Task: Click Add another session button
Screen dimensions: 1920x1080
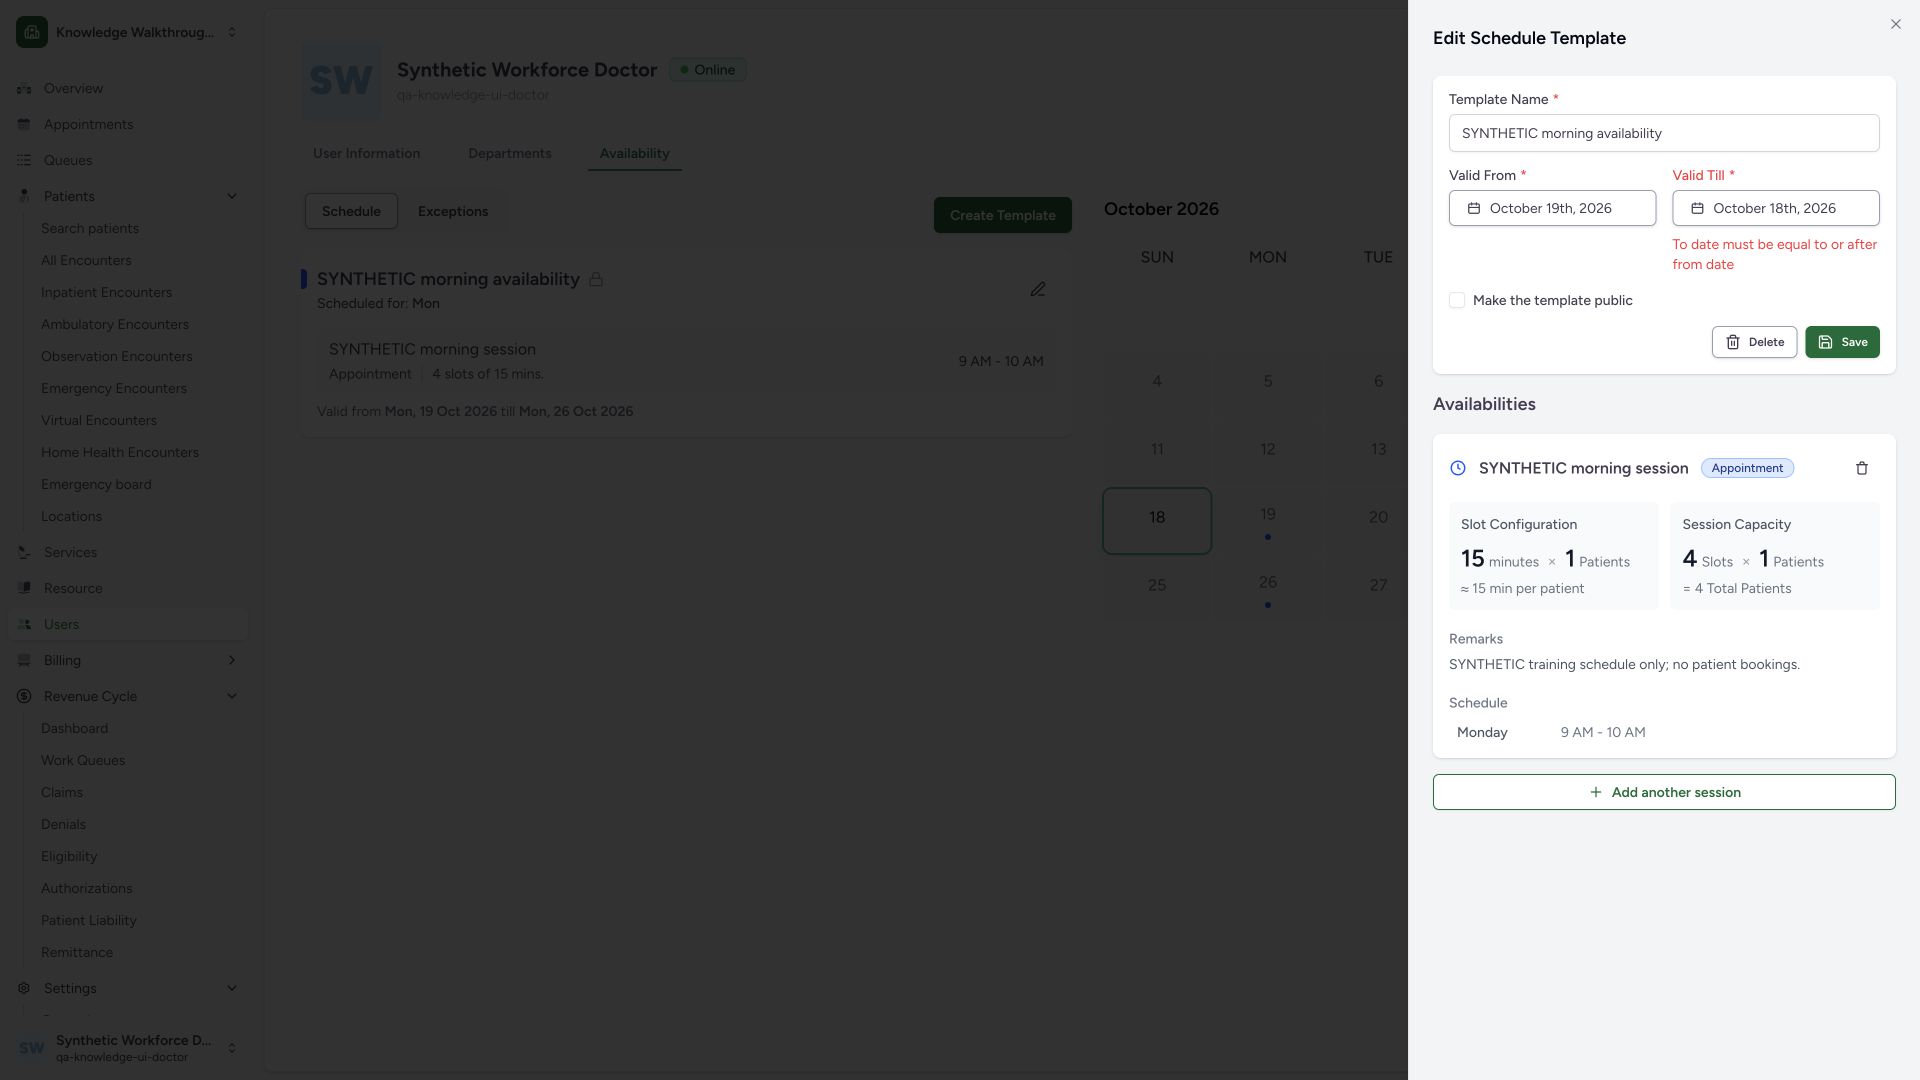Action: tap(1664, 792)
